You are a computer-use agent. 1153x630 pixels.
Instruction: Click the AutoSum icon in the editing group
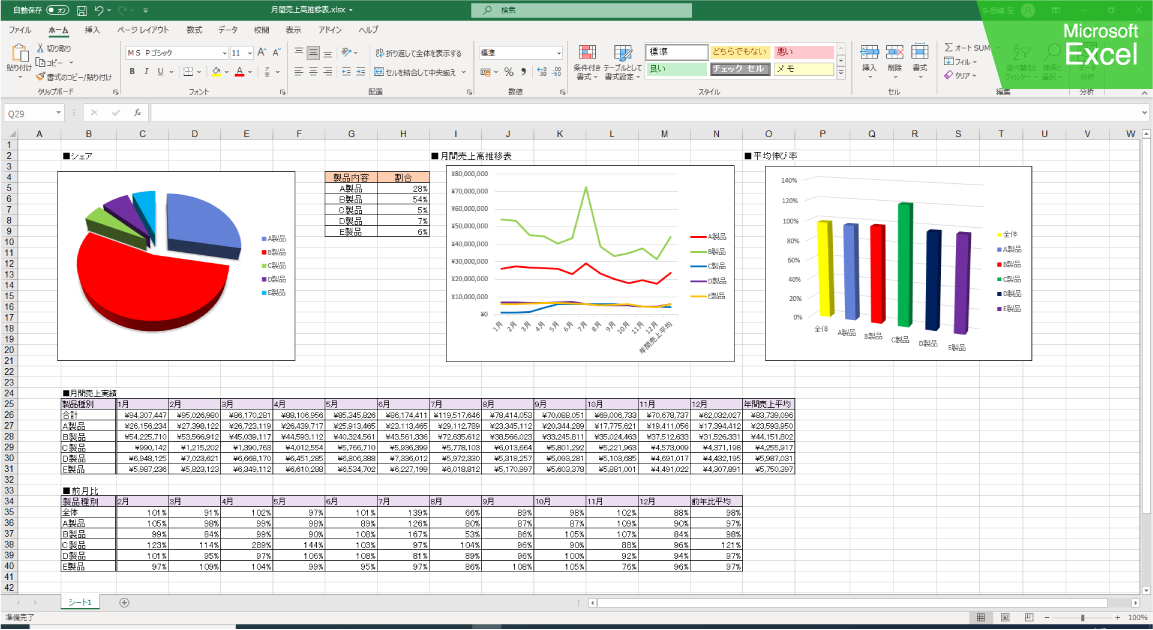click(951, 47)
